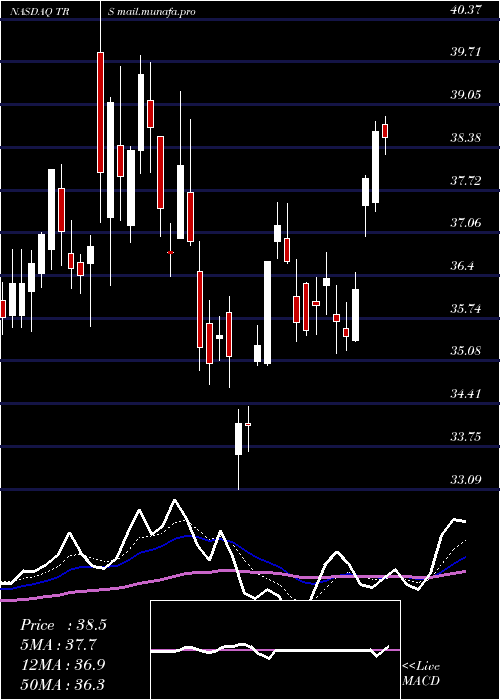Click the last red candle near 38.5
The height and width of the screenshot is (700, 500).
(385, 131)
